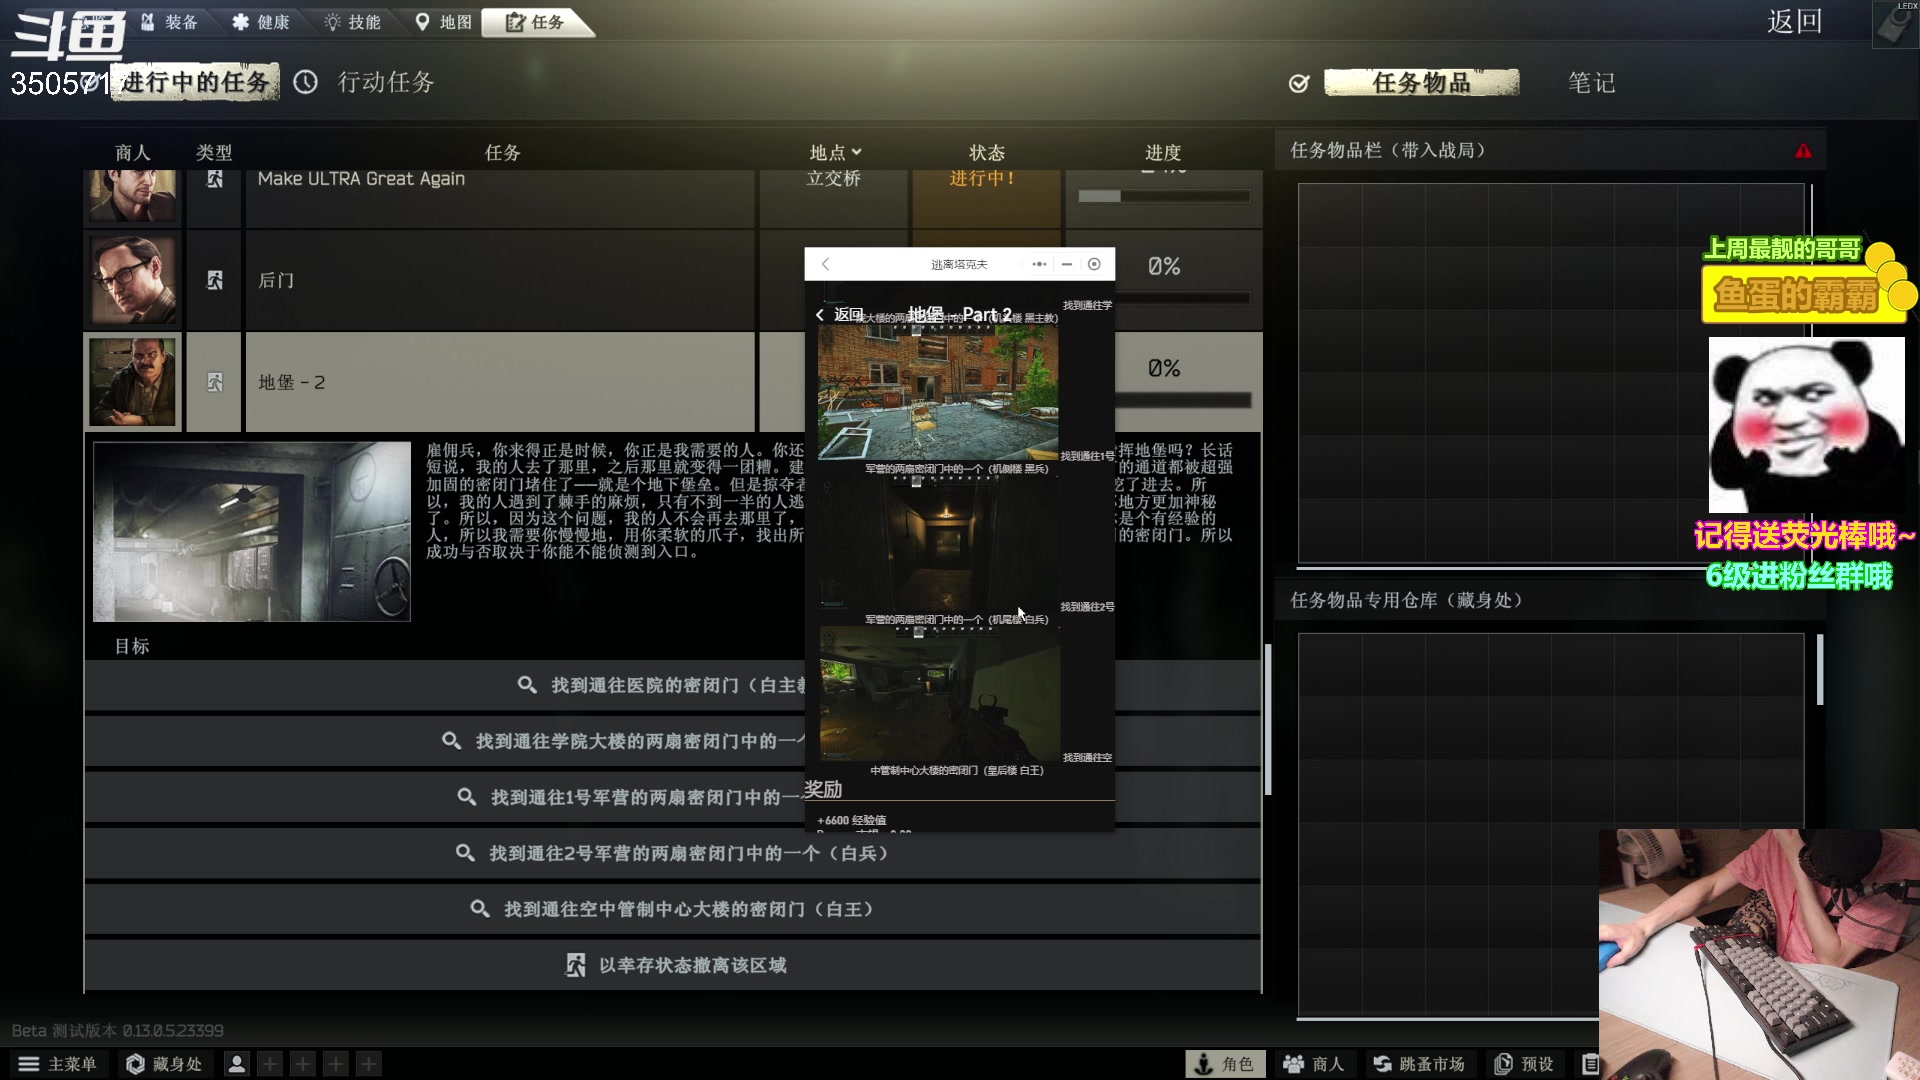Select objective 找到通往2号军营的两扇密闭门中的一个

tap(672, 853)
